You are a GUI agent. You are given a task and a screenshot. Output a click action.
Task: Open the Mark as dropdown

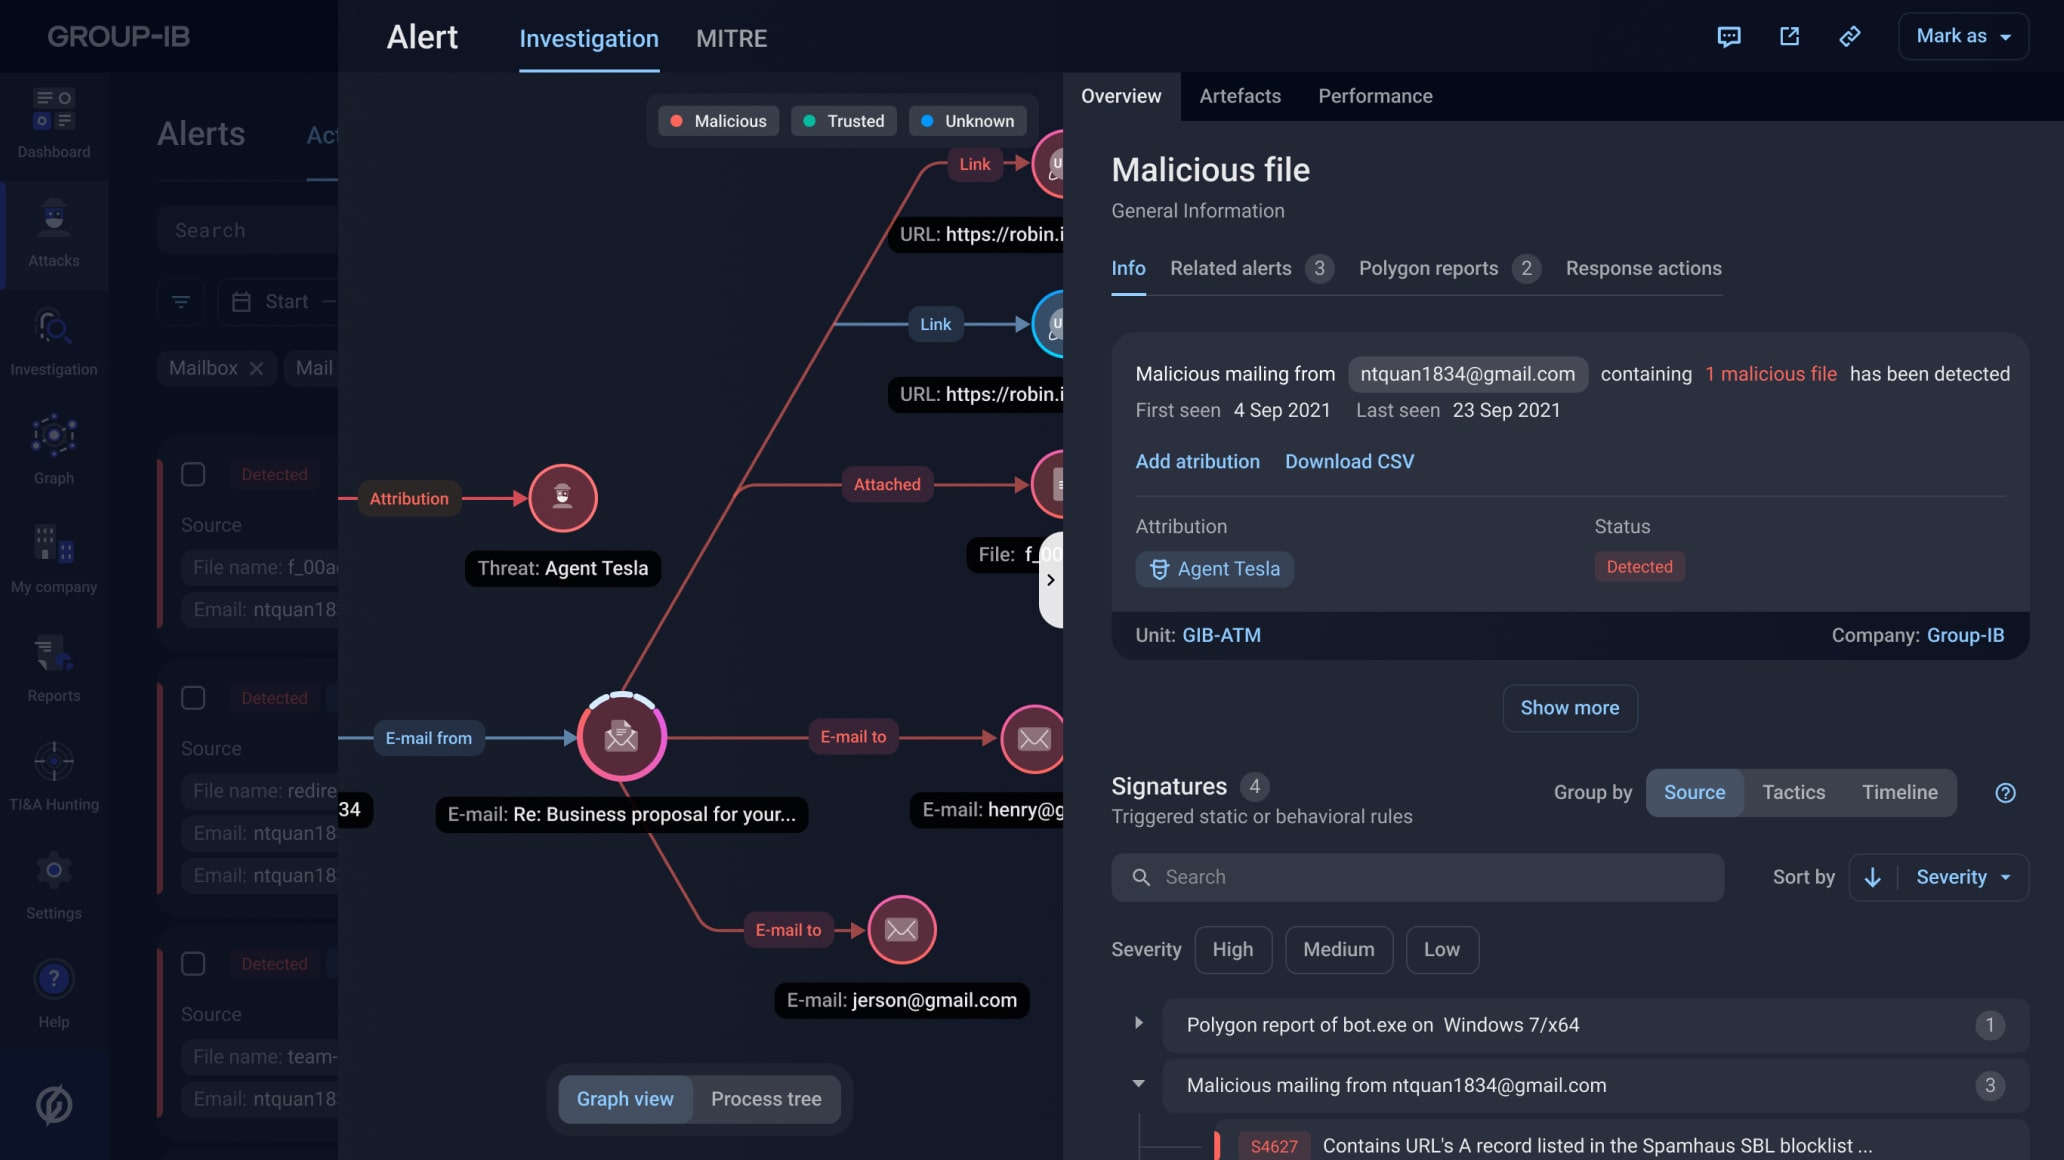1963,37
